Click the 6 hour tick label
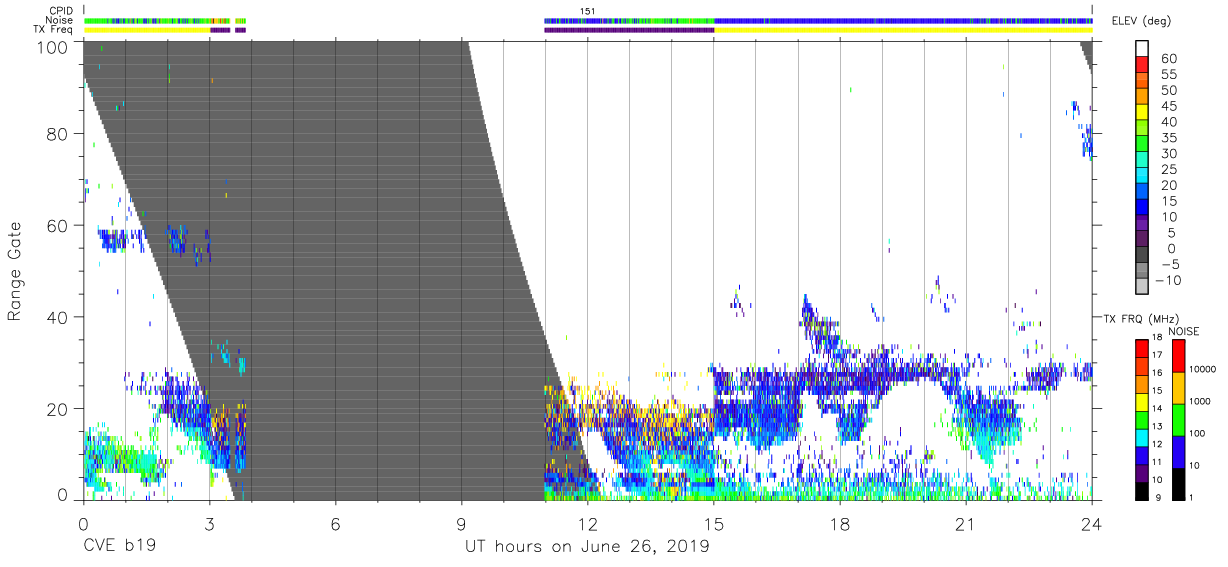Image resolution: width=1228 pixels, height=567 pixels. (335, 523)
